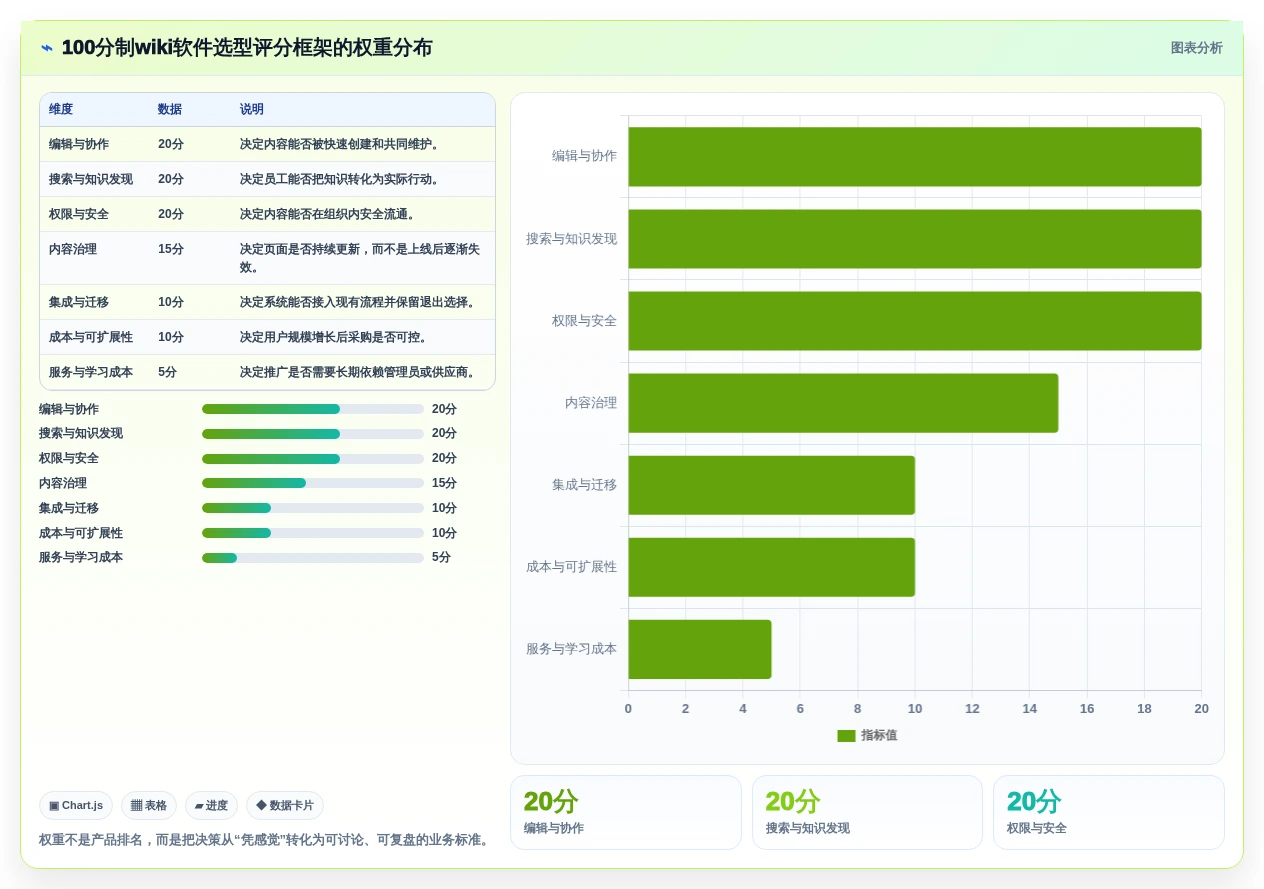Click the 内容治理 y-axis label in chart
This screenshot has height=889, width=1264.
(x=591, y=403)
